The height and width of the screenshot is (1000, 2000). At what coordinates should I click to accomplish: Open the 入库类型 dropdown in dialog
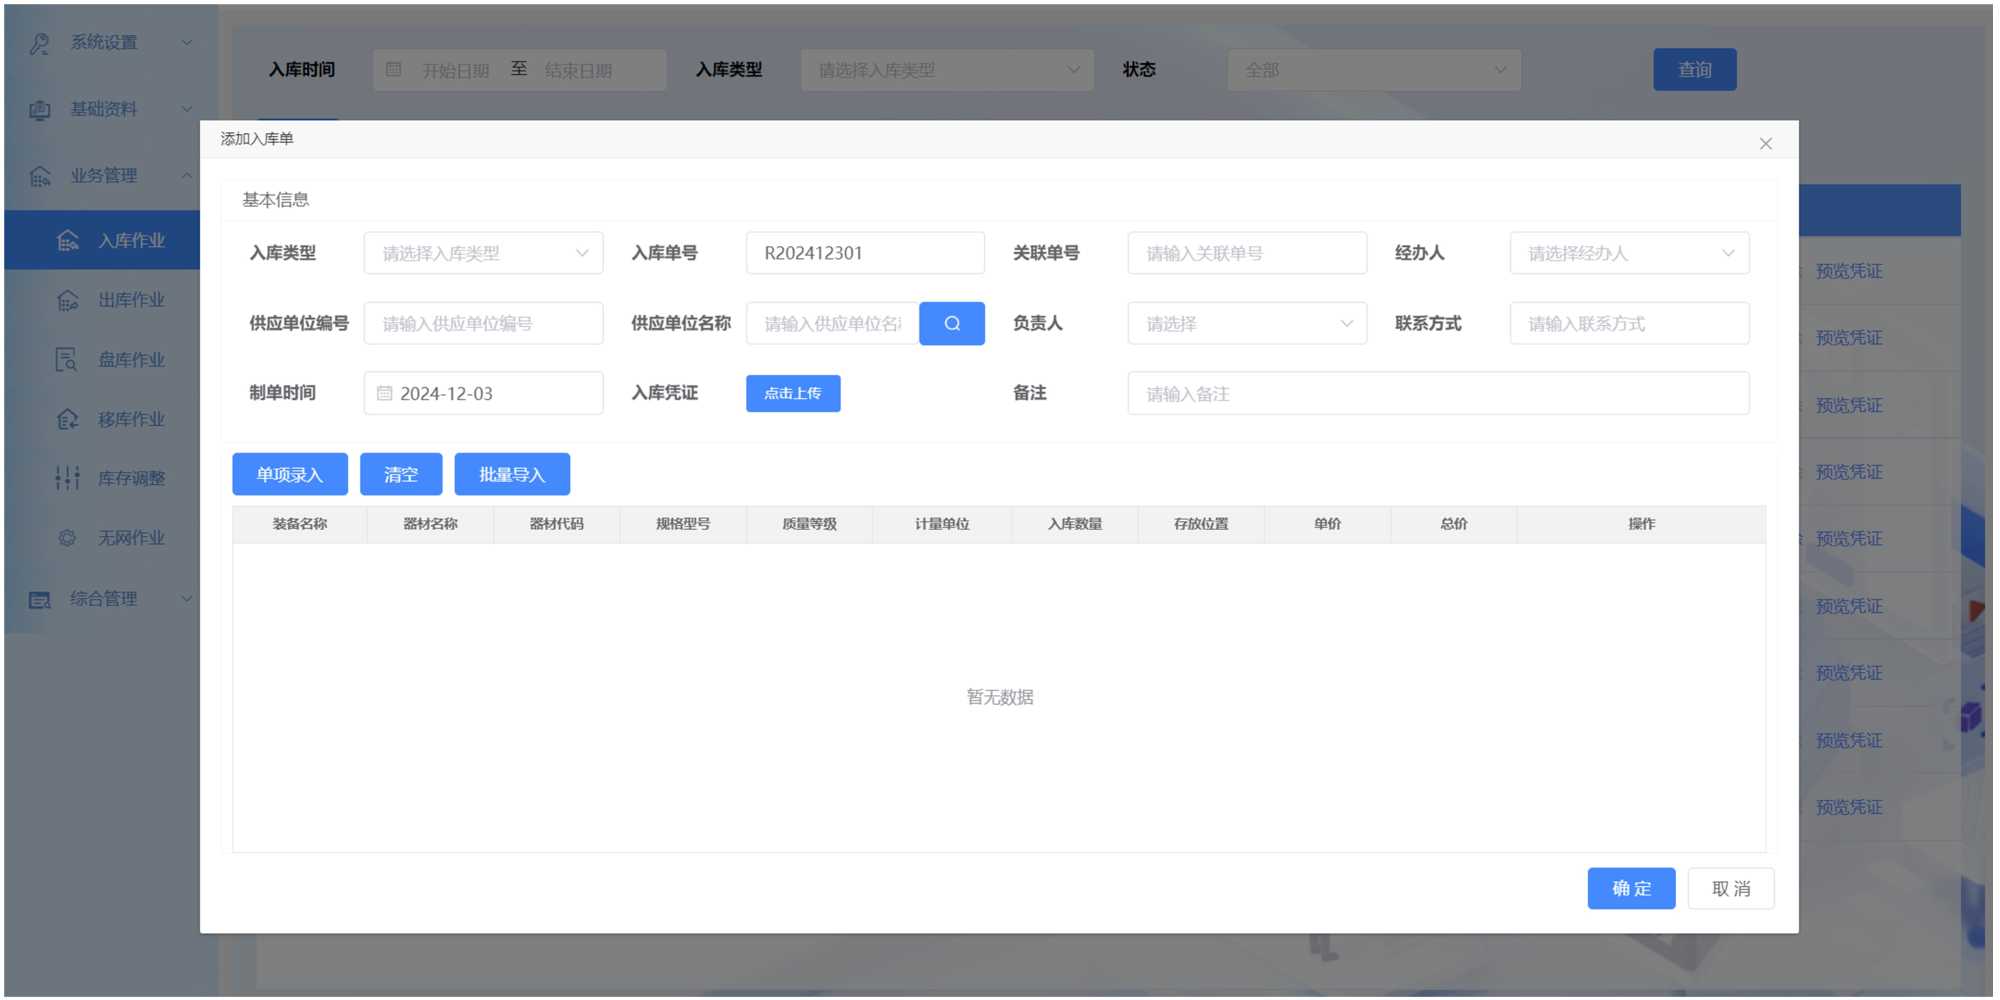483,254
